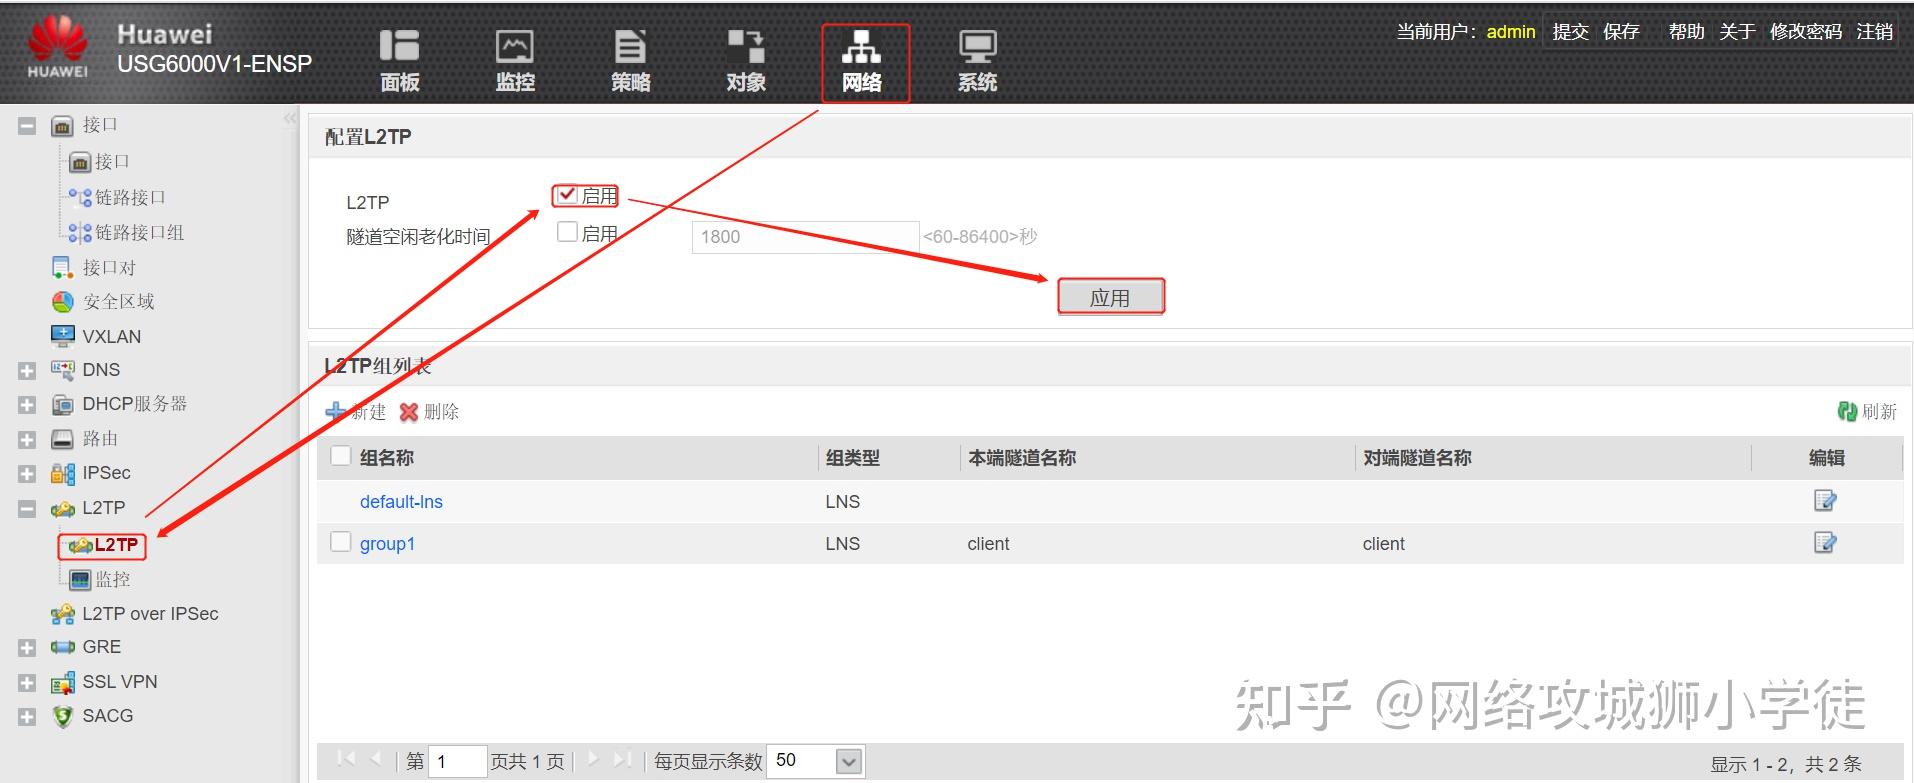Collapse the L2TP tree node

tap(27, 509)
